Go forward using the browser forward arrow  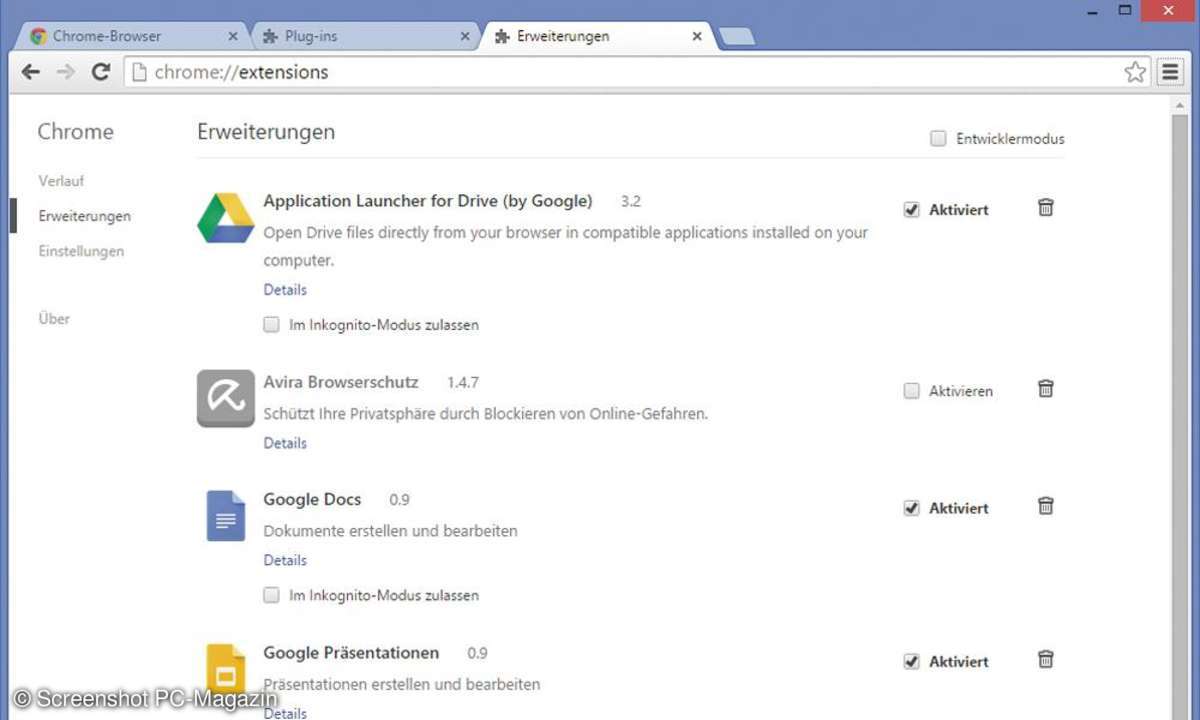tap(66, 72)
